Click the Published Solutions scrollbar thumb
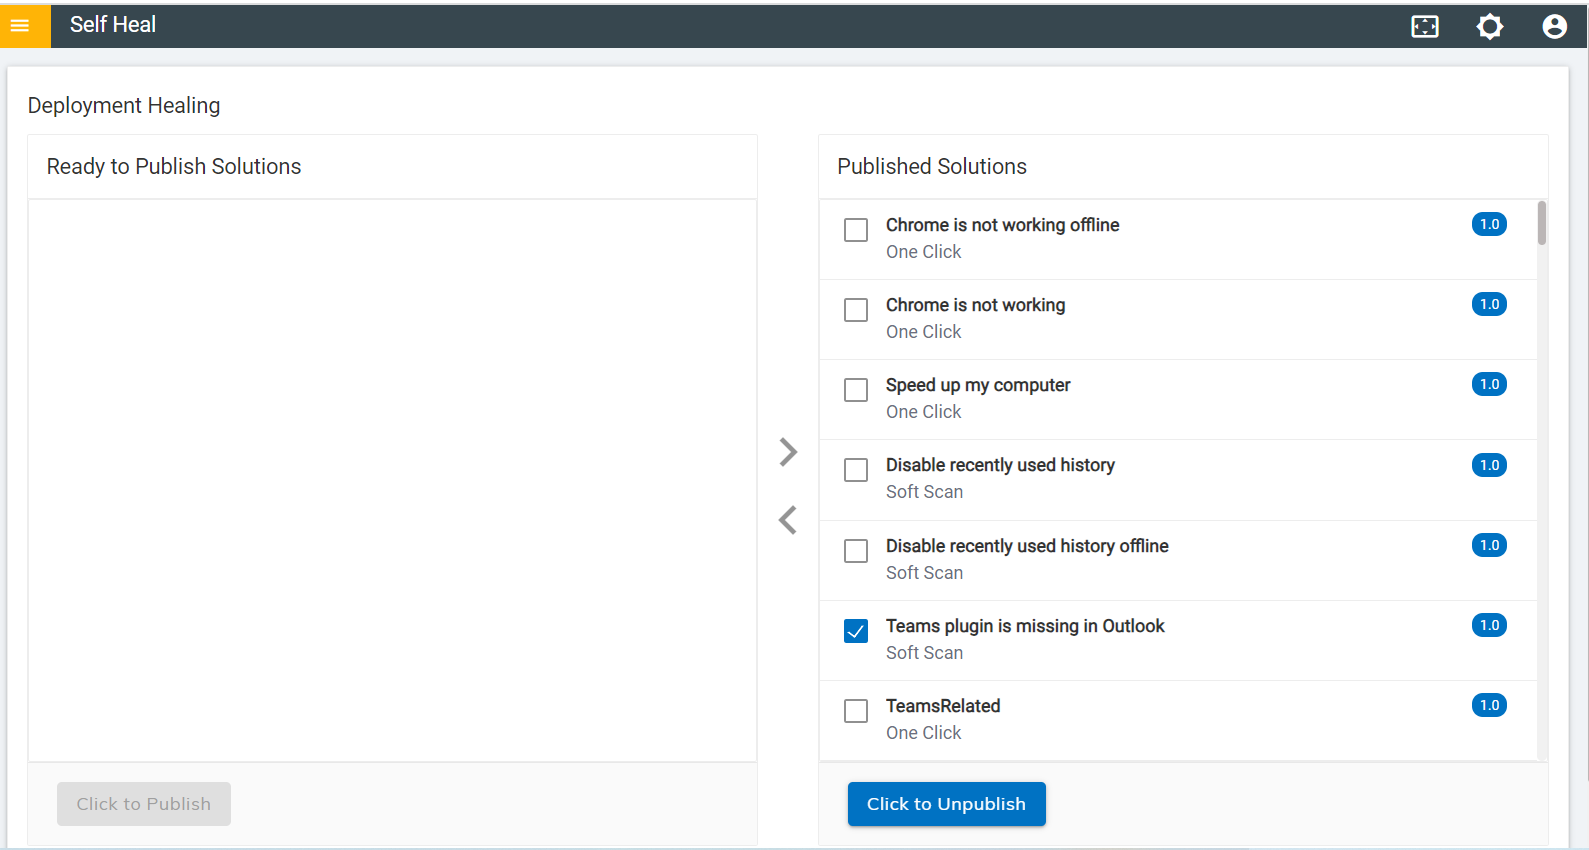Screen dimensions: 1589x850 point(1542,223)
